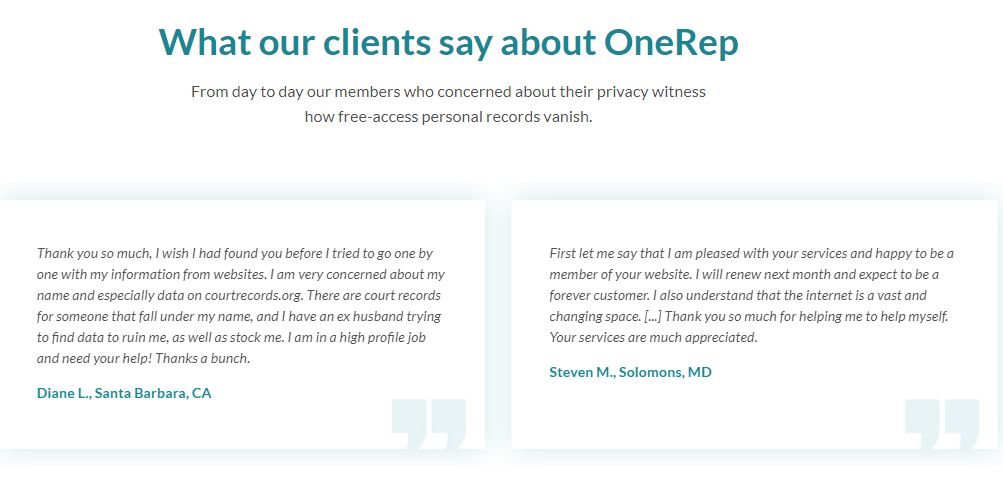
Task: Click the opening line Thank you so much, I wish
Action: (110, 254)
